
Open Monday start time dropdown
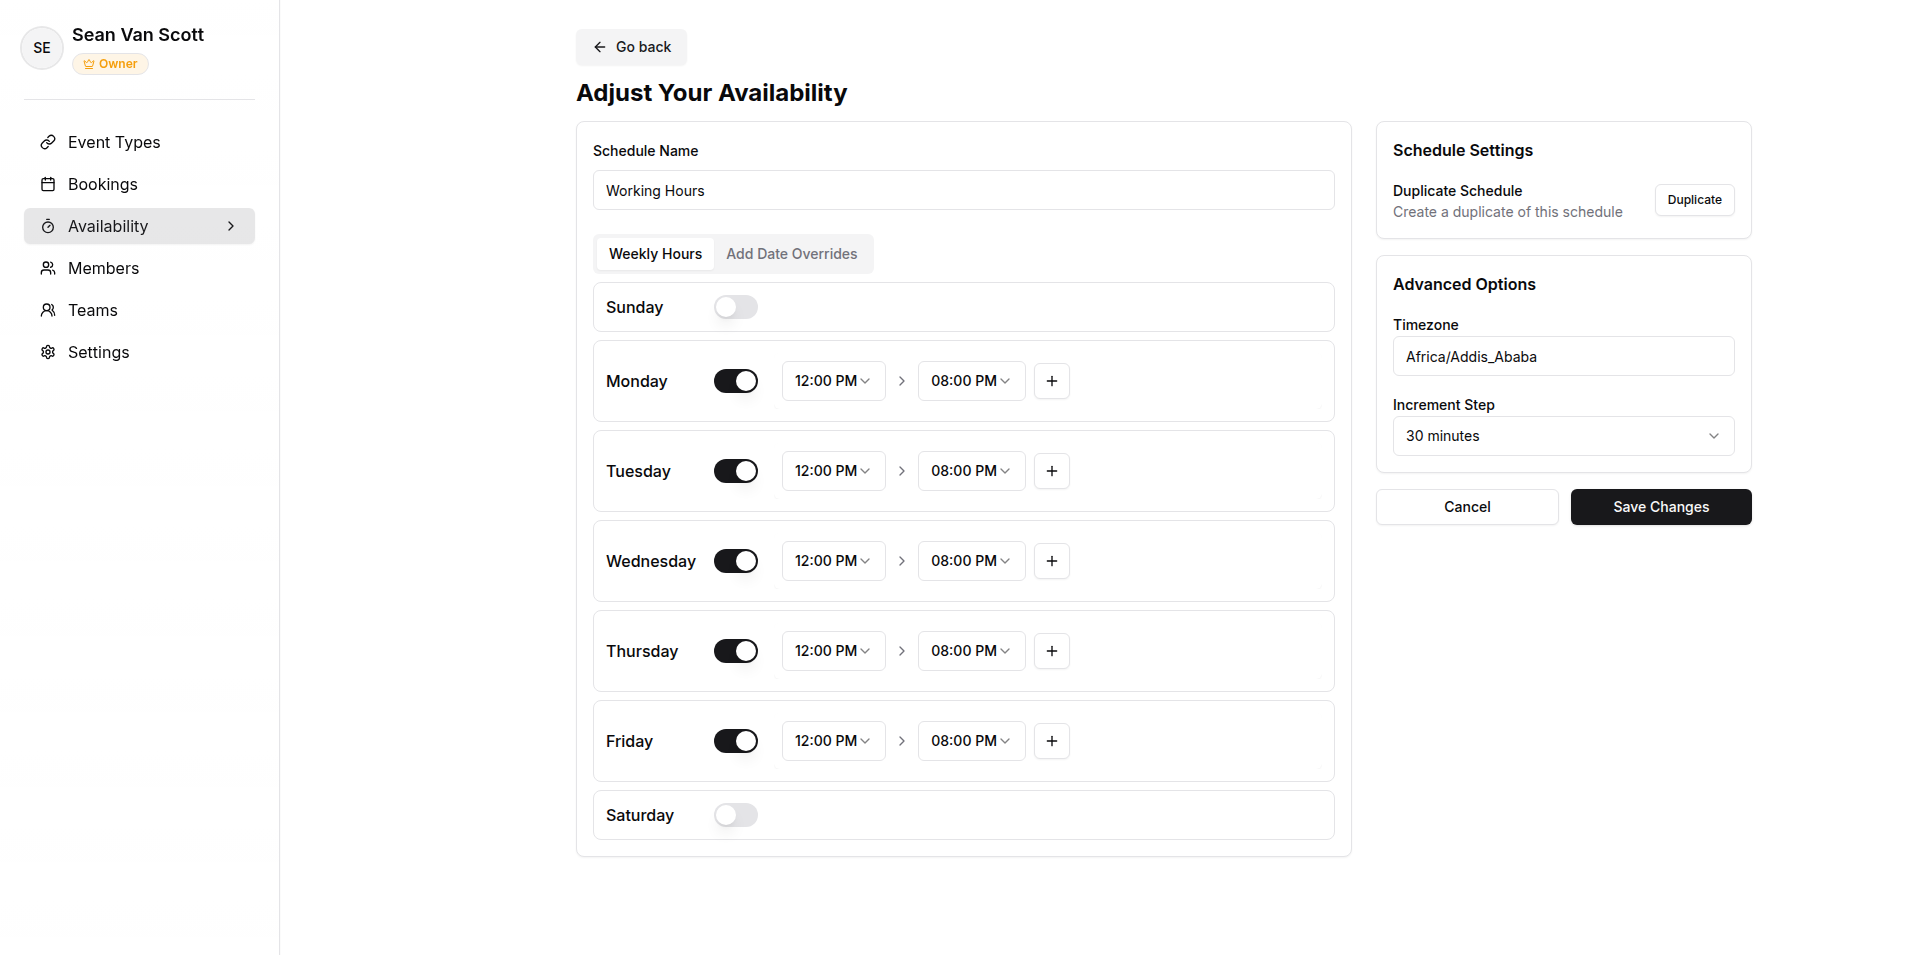833,381
